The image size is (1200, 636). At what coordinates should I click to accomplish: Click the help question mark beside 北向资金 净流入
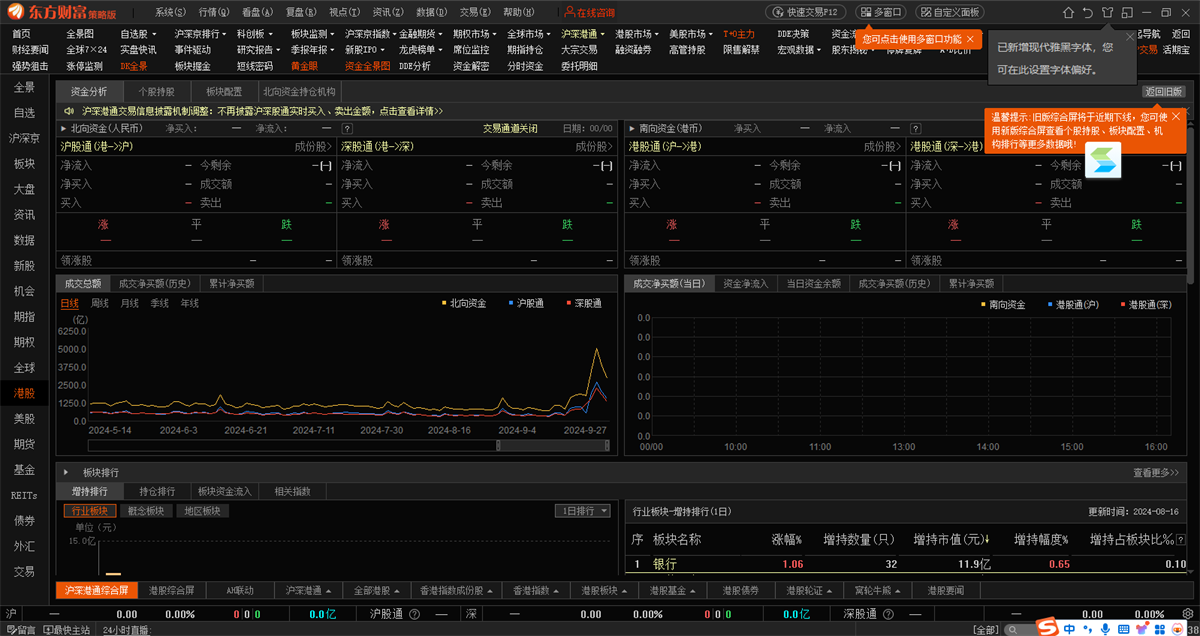(x=347, y=129)
